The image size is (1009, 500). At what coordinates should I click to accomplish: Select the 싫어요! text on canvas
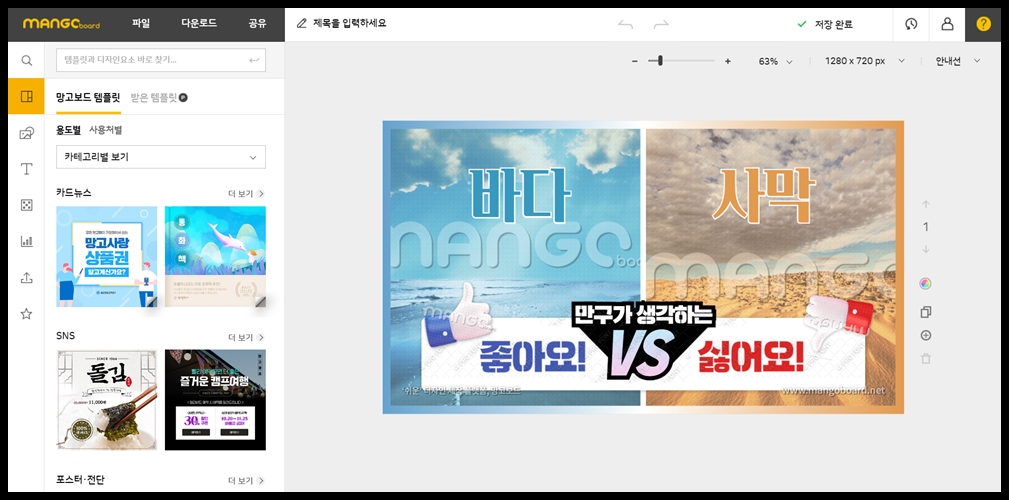point(750,358)
